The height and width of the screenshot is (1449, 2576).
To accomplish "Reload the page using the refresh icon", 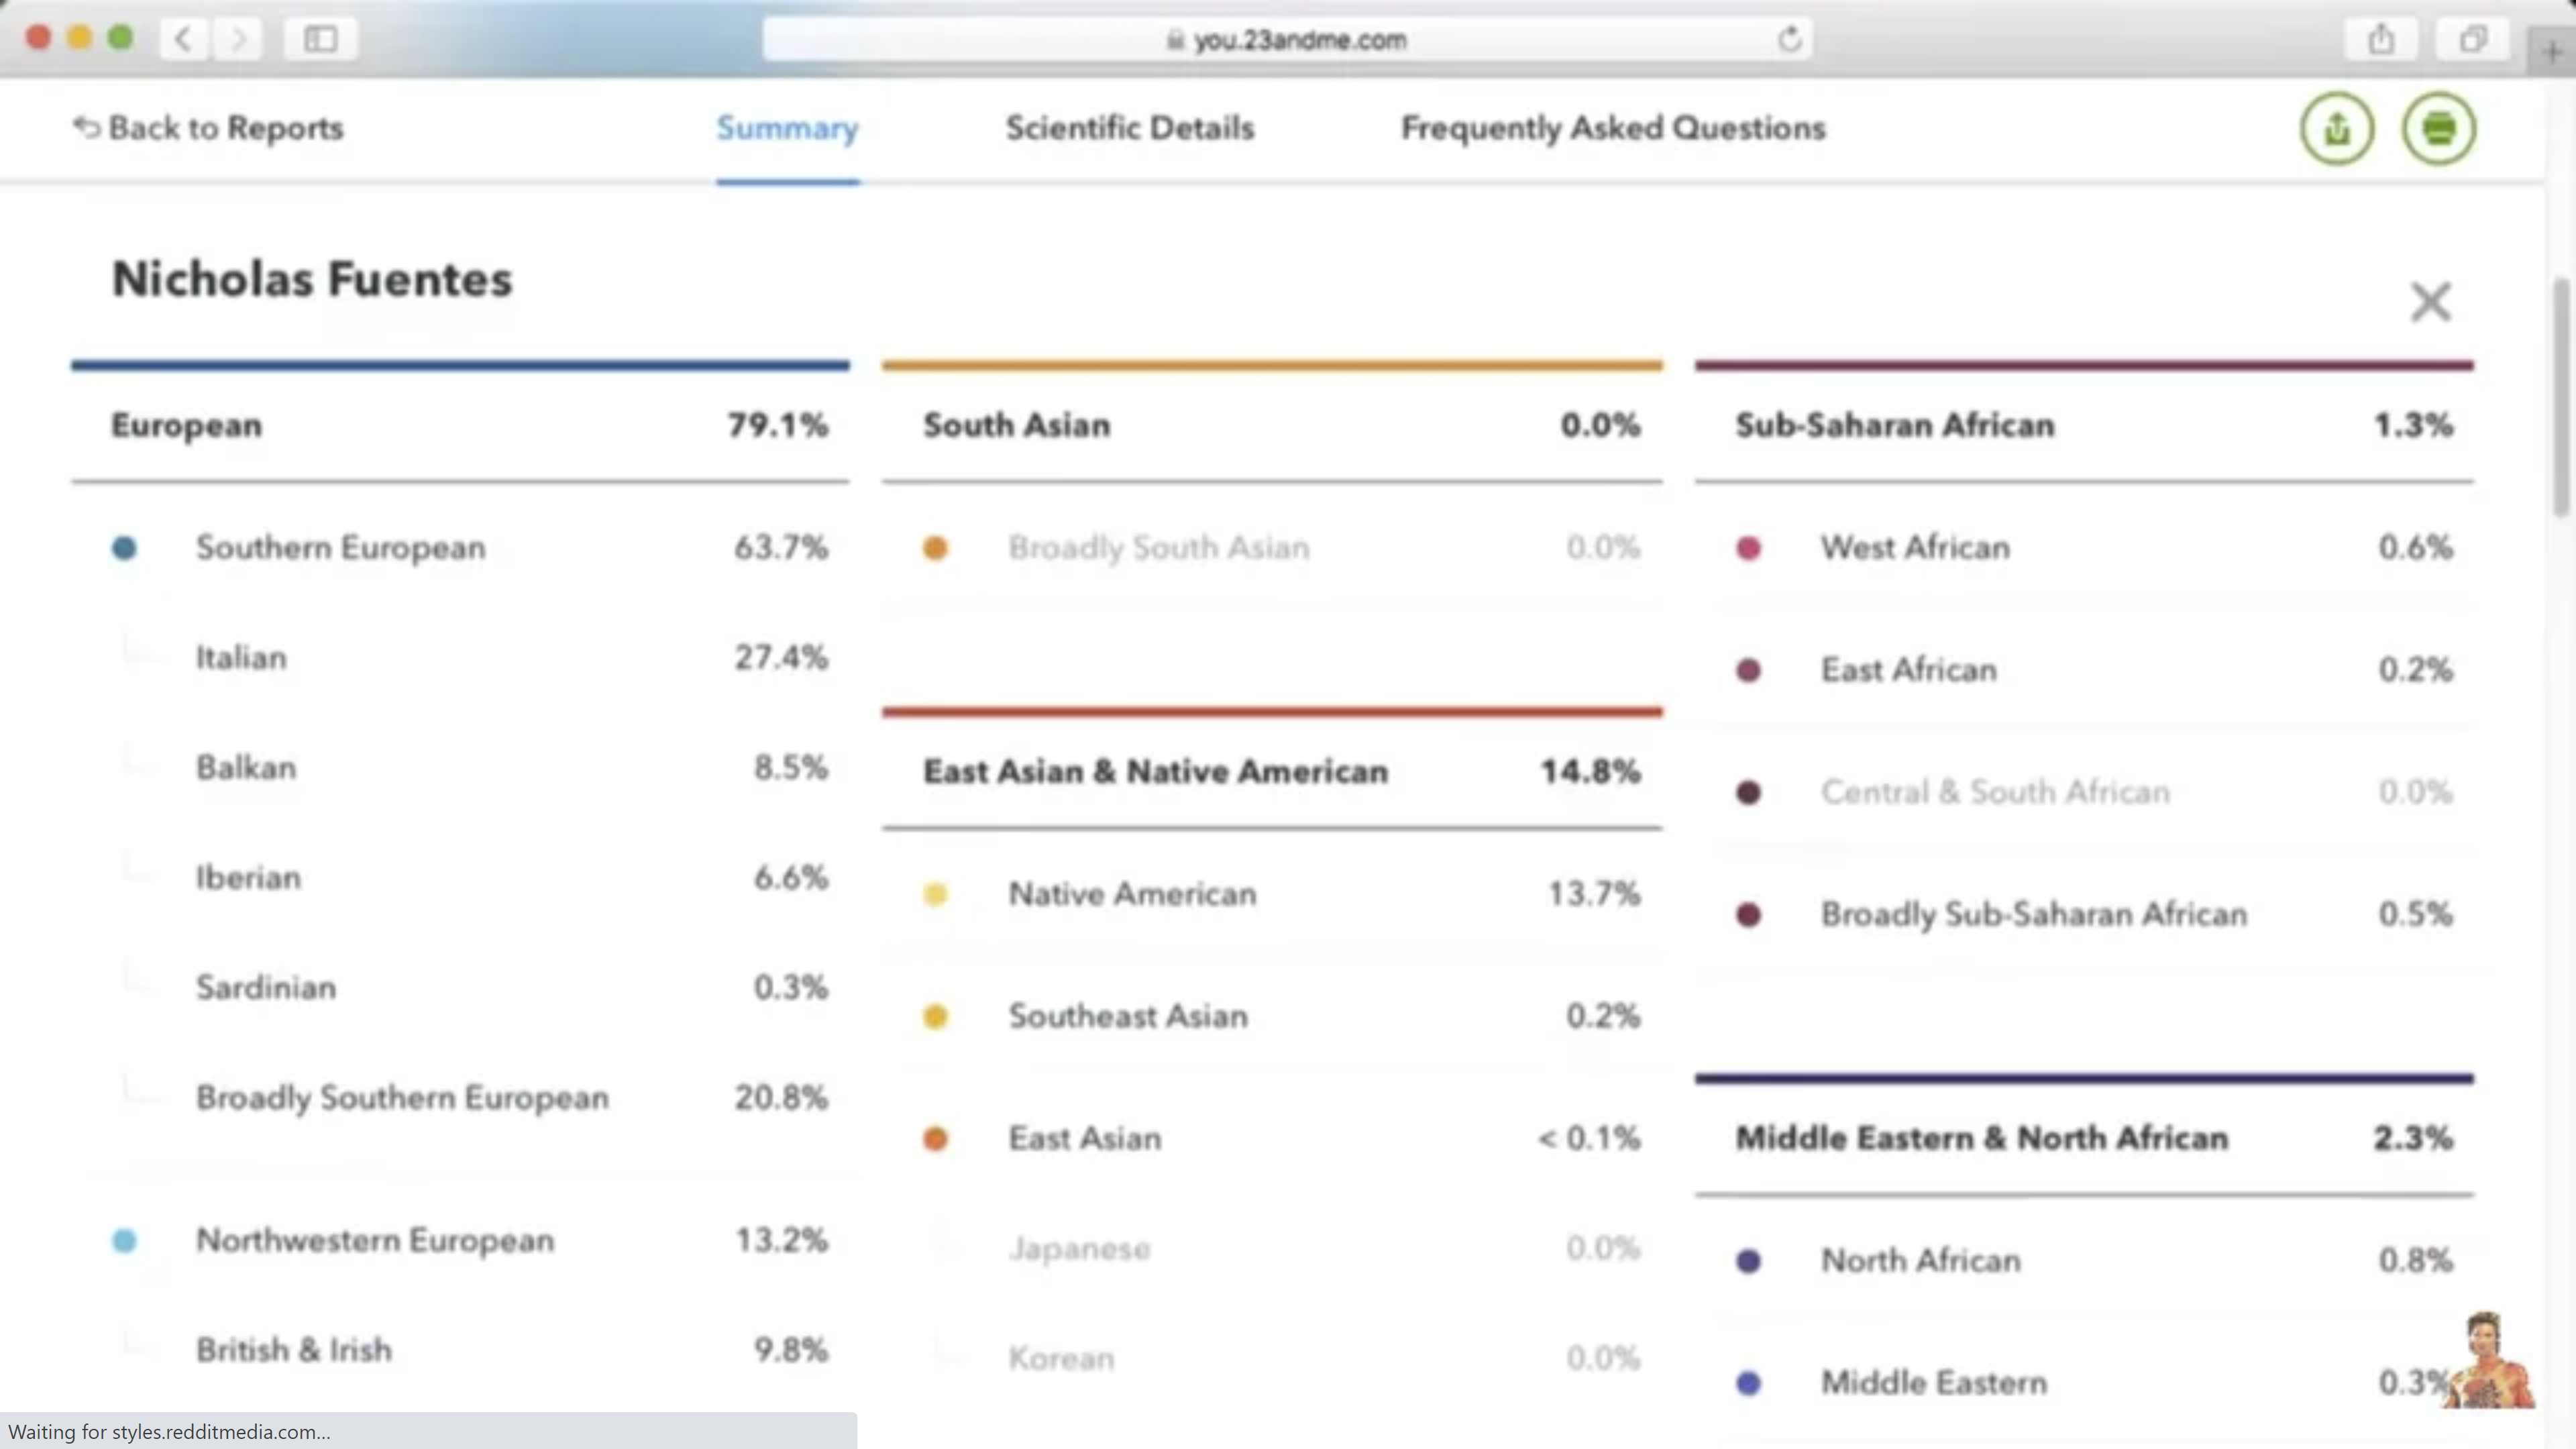I will pyautogui.click(x=1789, y=39).
